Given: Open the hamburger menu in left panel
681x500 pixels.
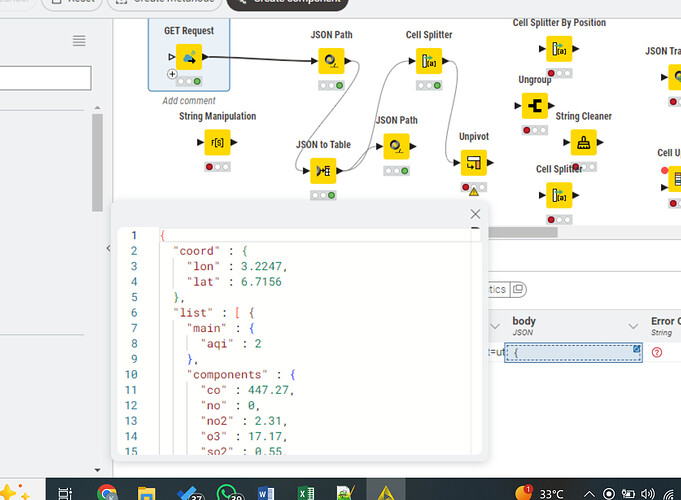Looking at the screenshot, I should (x=79, y=41).
